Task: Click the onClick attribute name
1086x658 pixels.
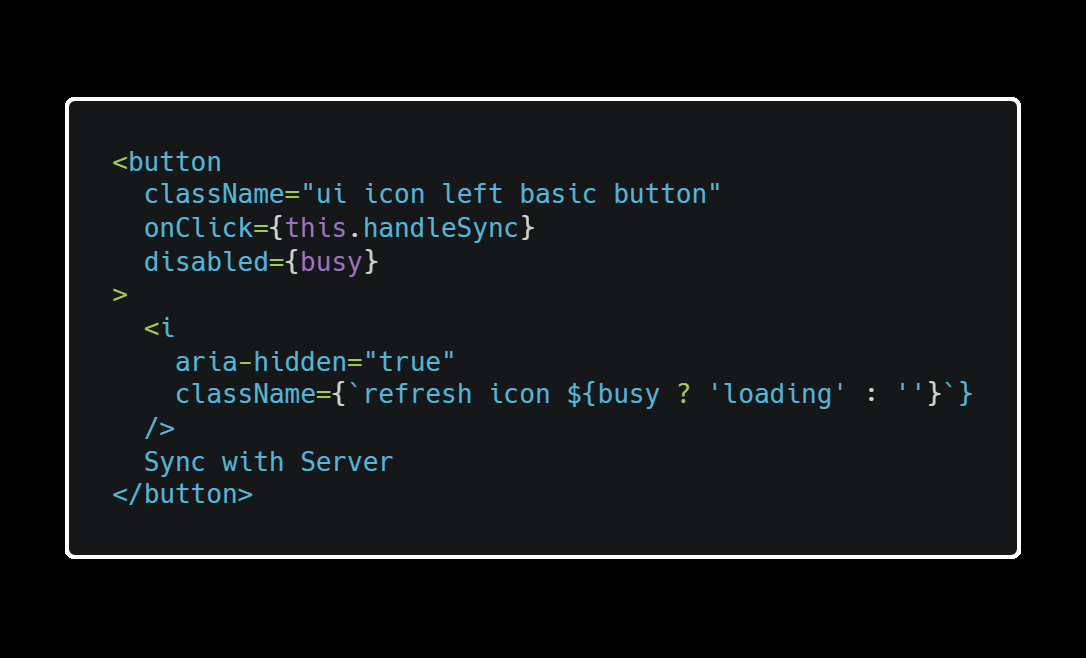Action: (199, 228)
